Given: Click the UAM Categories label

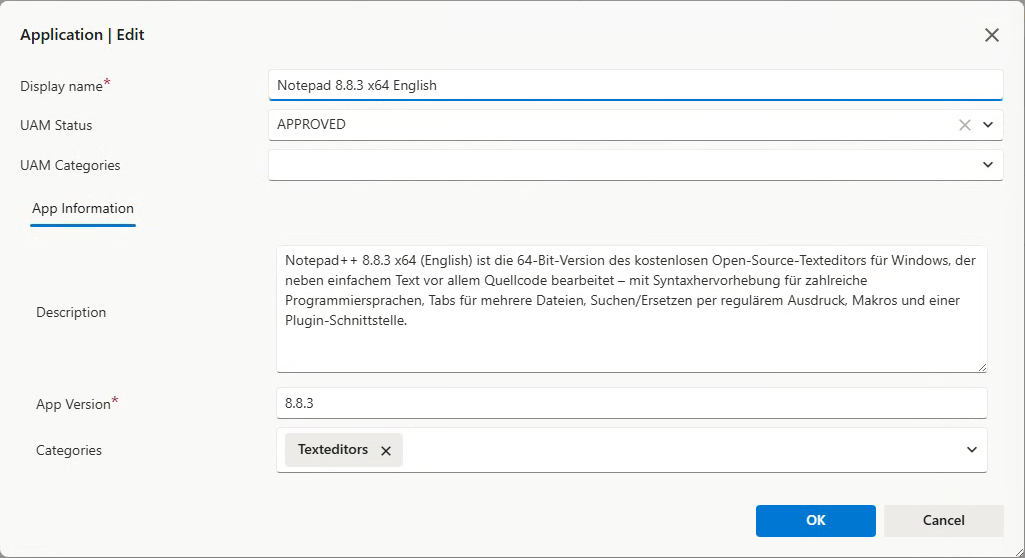Looking at the screenshot, I should [70, 165].
